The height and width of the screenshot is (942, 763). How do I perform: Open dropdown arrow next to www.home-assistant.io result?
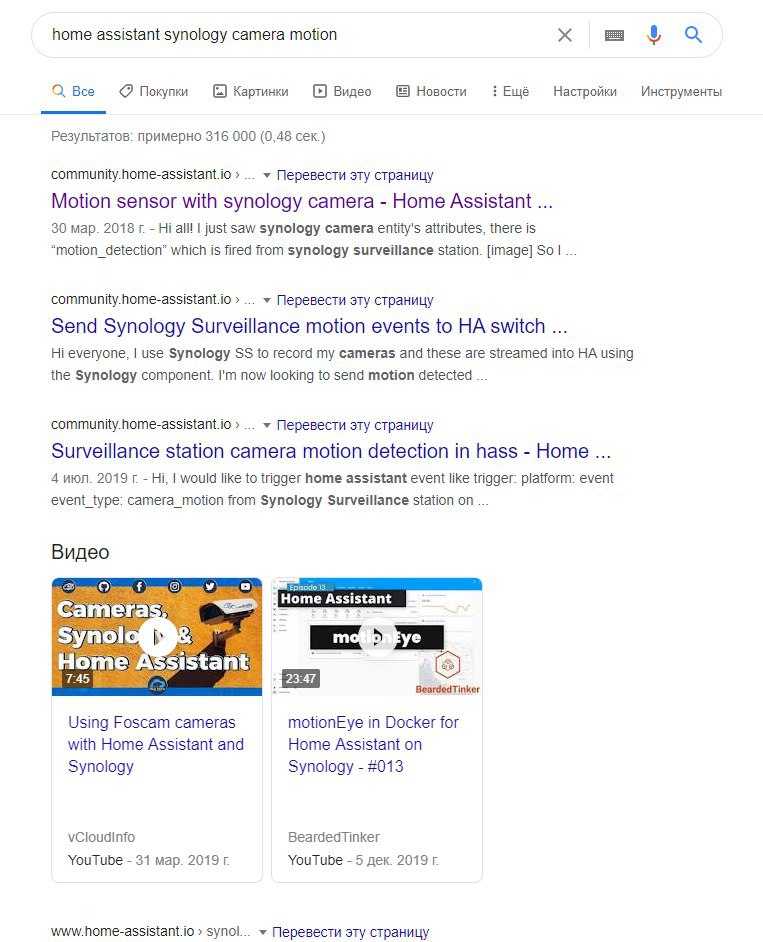(263, 932)
